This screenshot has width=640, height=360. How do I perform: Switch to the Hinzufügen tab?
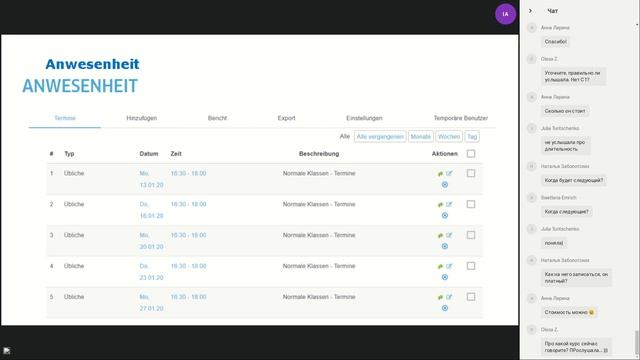coord(142,118)
